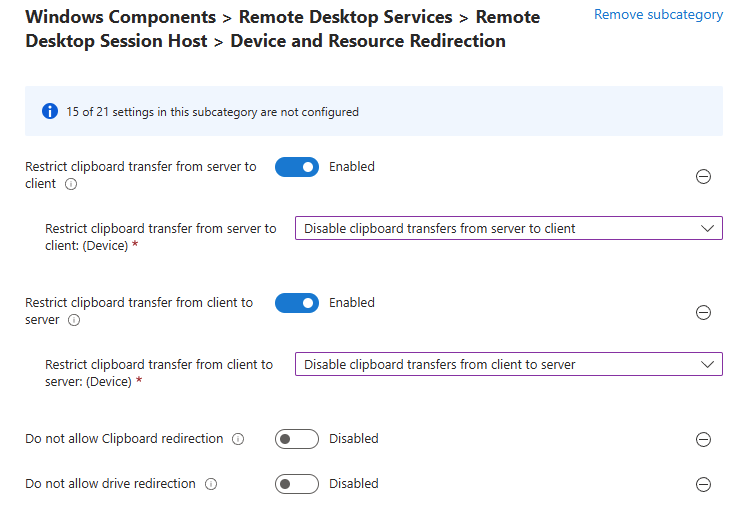Viewport: 729px width, 506px height.
Task: Remove the Do not allow Clipboard redirection setting
Action: tap(703, 439)
